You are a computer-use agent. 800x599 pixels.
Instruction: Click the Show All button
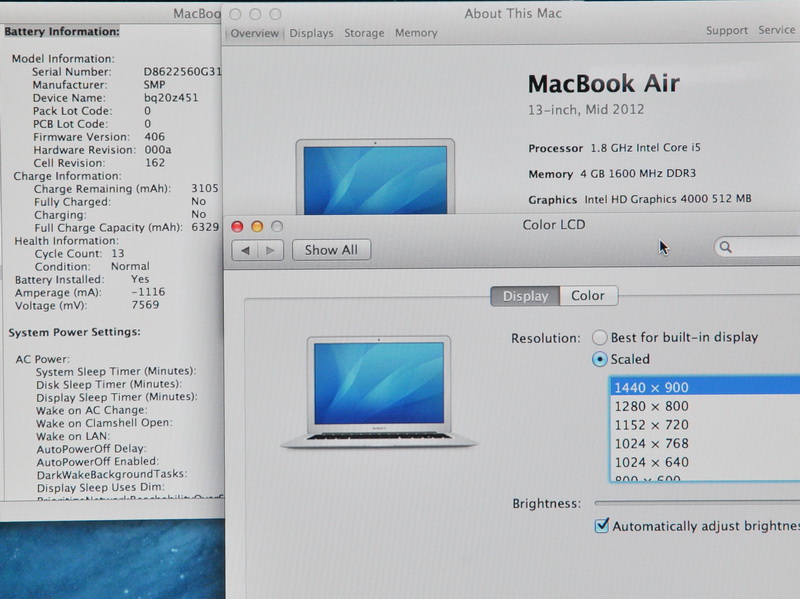(331, 250)
